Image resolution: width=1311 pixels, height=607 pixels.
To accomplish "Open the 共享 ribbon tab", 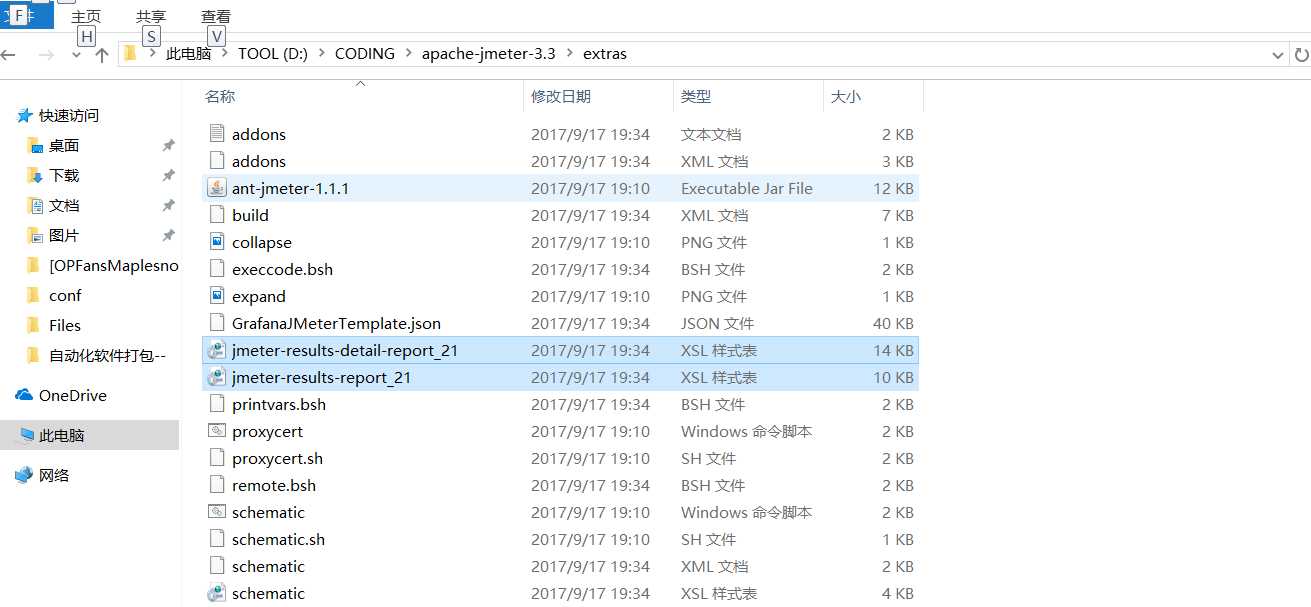I will click(151, 17).
